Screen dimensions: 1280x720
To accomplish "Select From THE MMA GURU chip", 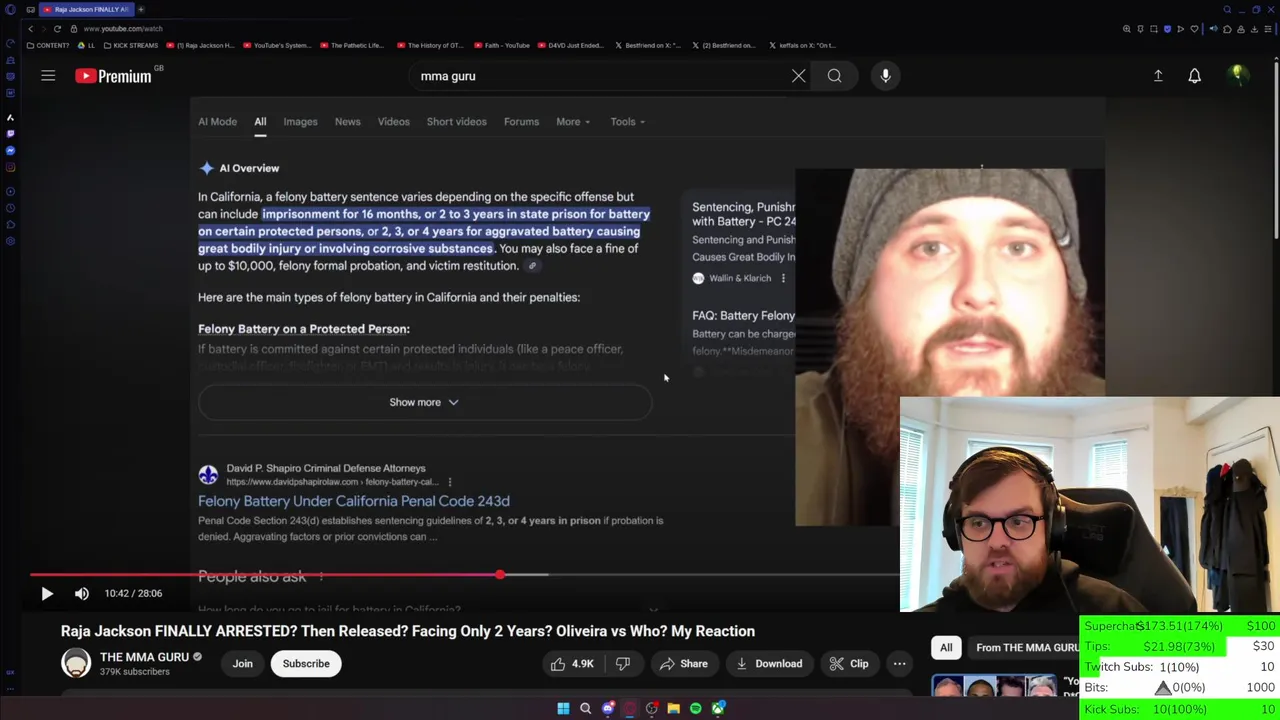I will (1022, 648).
